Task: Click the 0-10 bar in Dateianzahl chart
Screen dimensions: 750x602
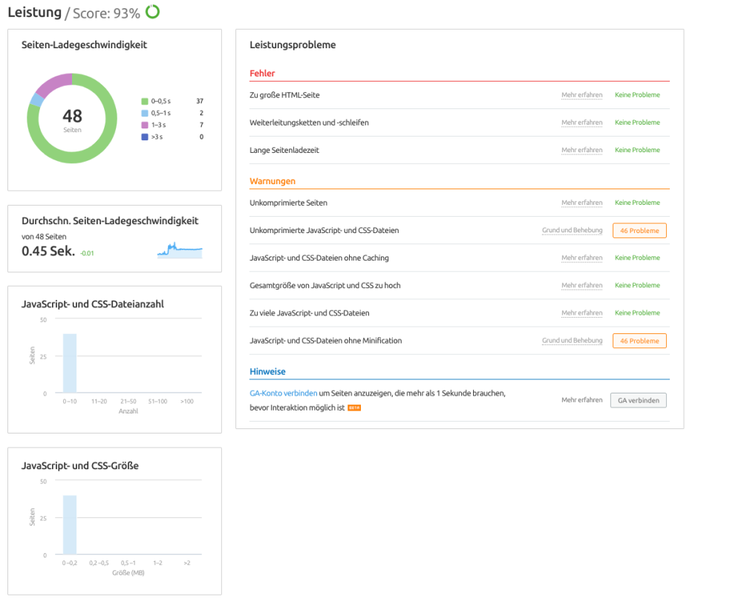Action: [x=70, y=363]
